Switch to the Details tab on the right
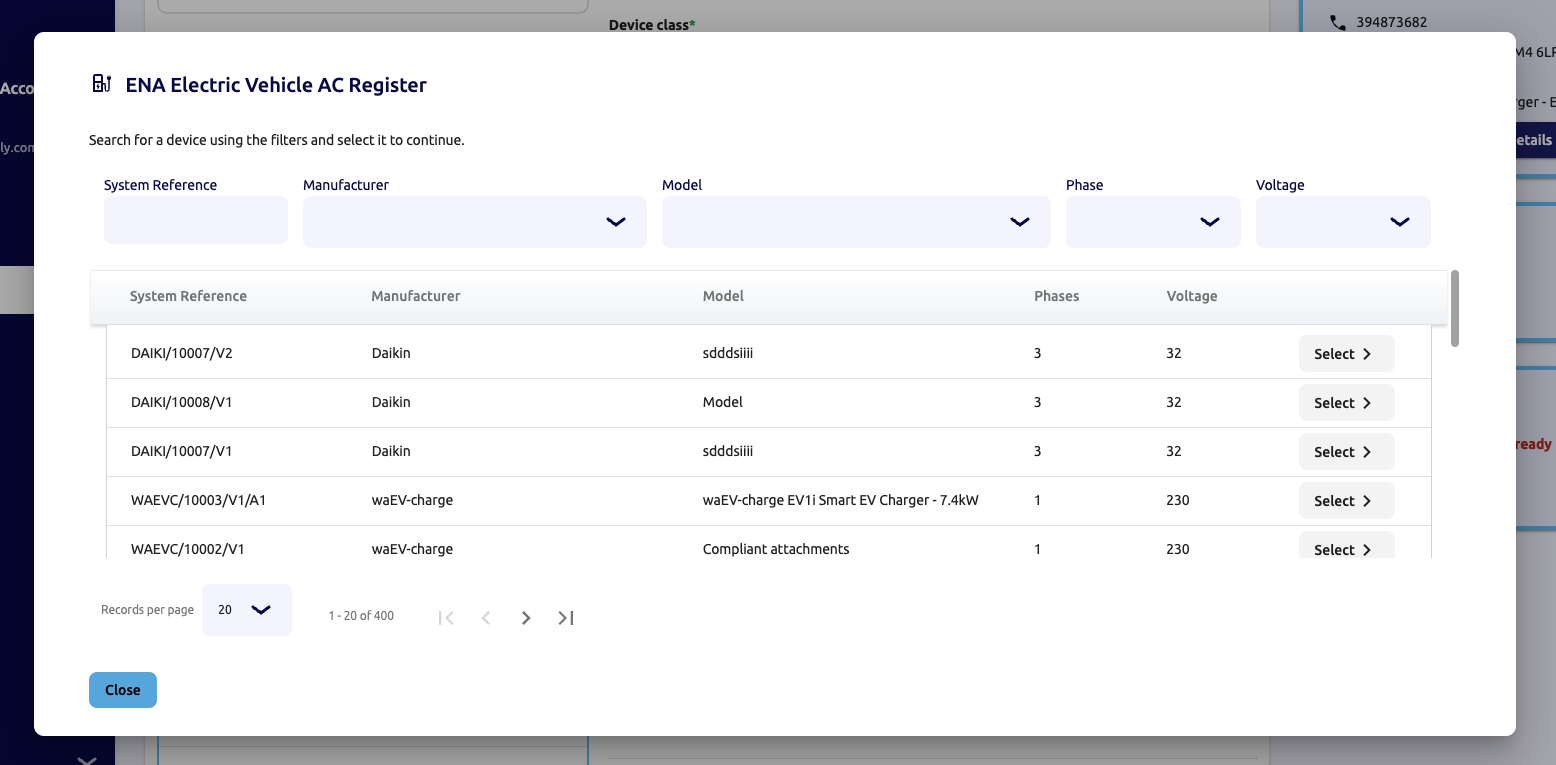1556x765 pixels. [x=1531, y=140]
